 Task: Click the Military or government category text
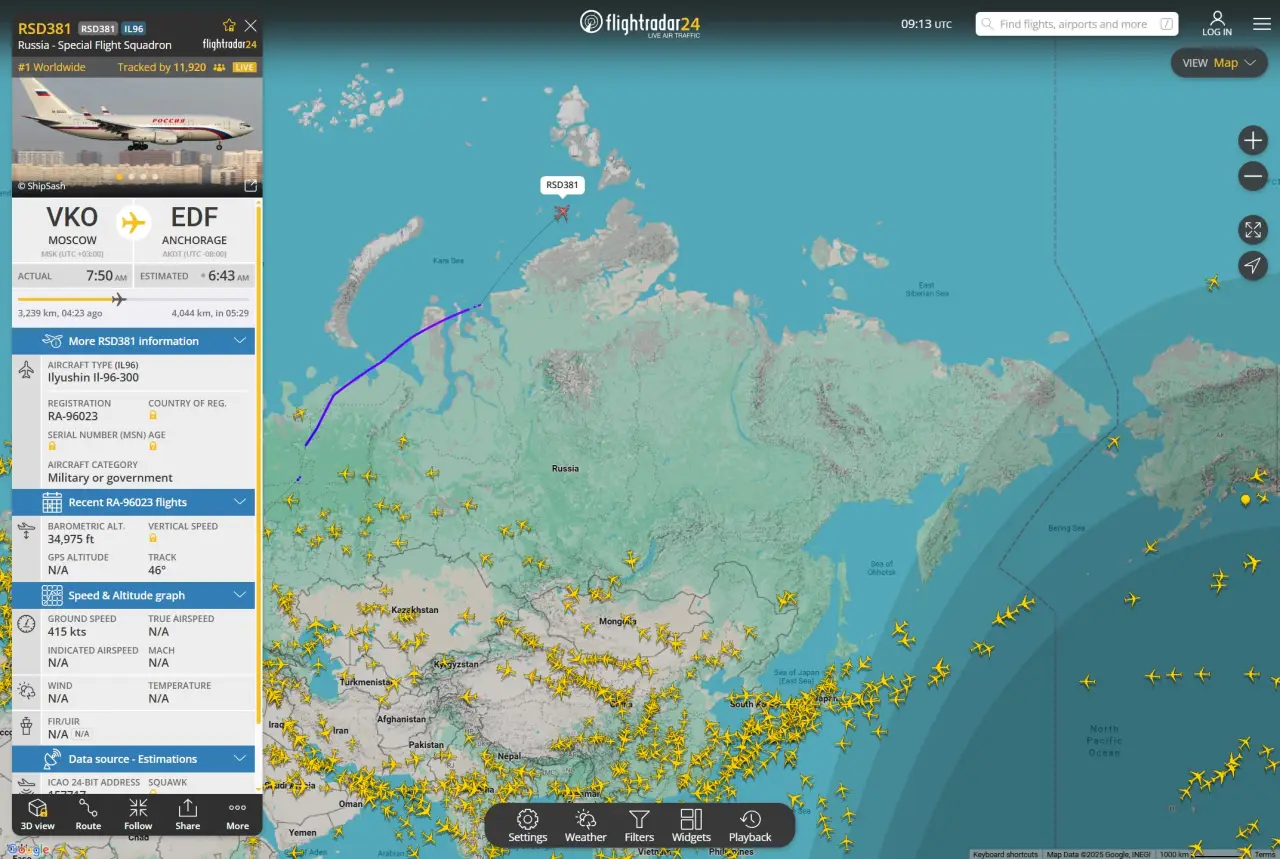tap(110, 478)
